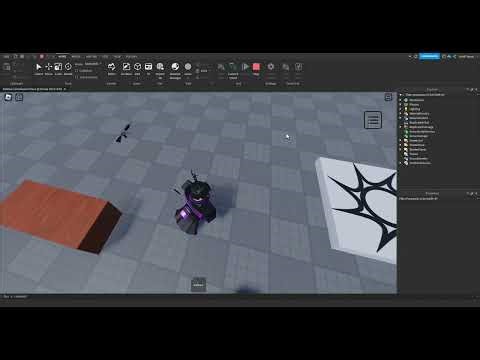Open the Toolbox panel
This screenshot has width=480, height=360.
(x=126, y=68)
